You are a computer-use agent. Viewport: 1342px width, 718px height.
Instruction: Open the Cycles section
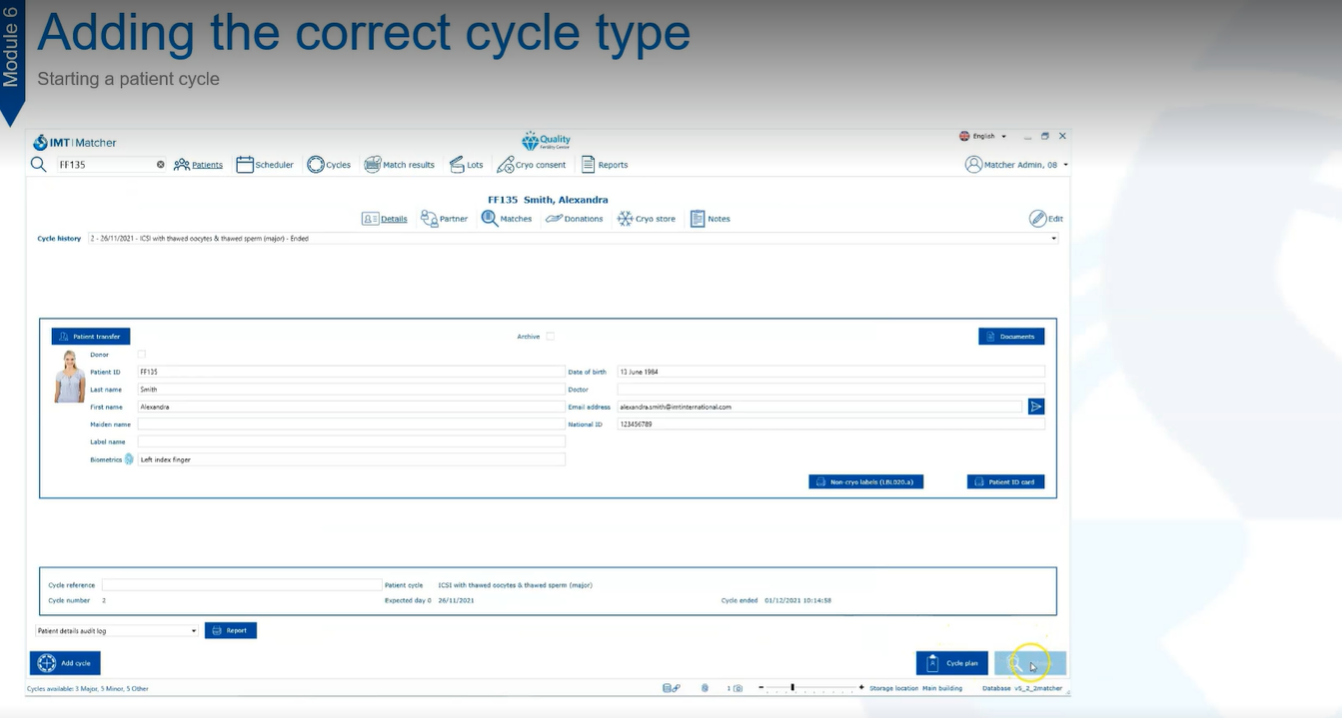point(316,165)
